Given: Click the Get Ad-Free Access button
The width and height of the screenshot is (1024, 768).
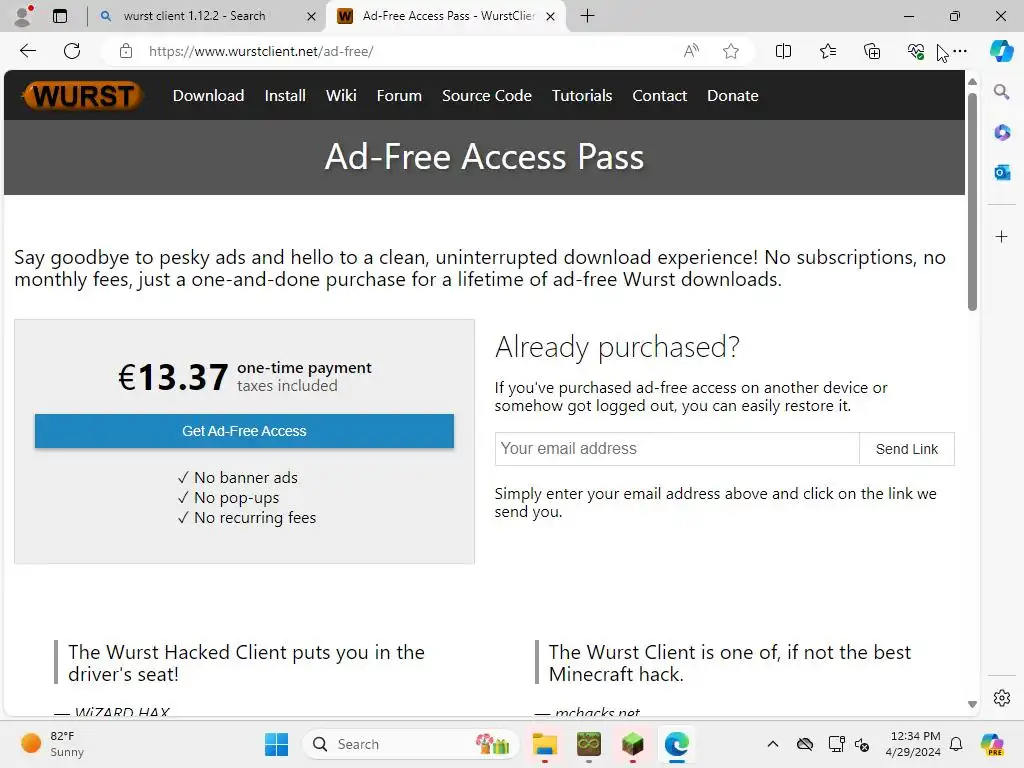Looking at the screenshot, I should click(244, 431).
